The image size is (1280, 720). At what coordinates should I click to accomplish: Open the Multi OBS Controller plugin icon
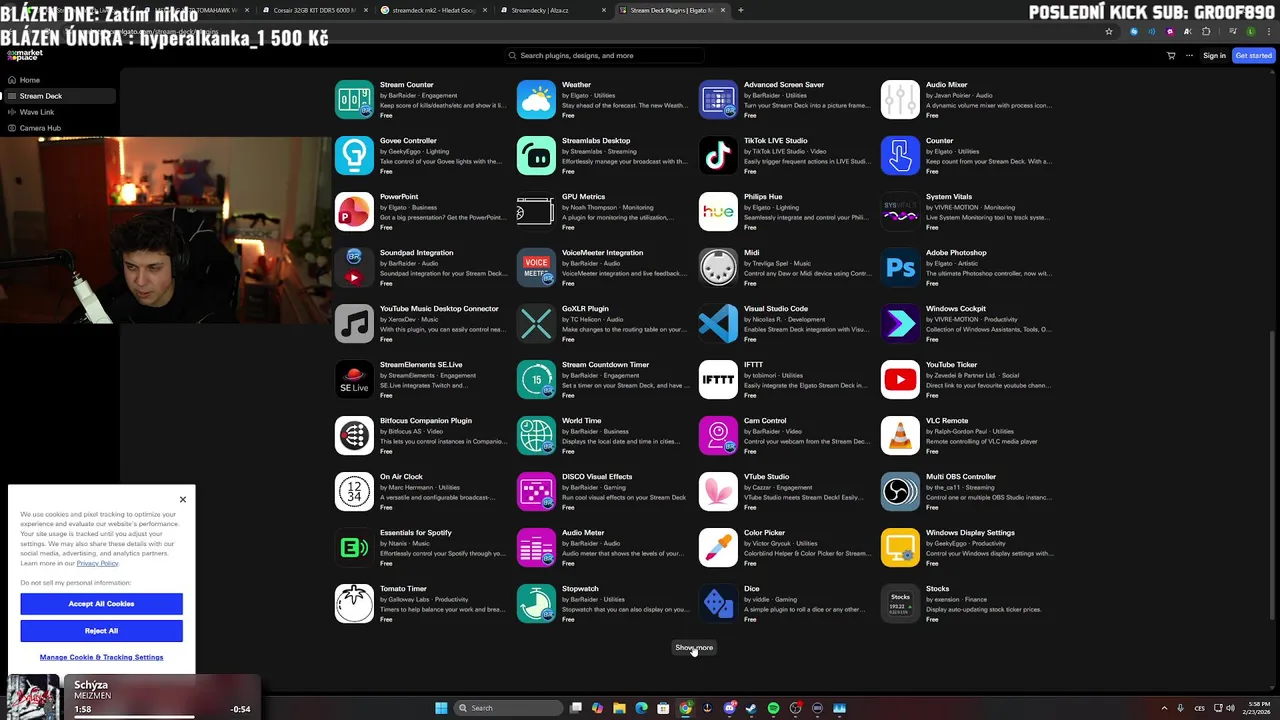900,491
